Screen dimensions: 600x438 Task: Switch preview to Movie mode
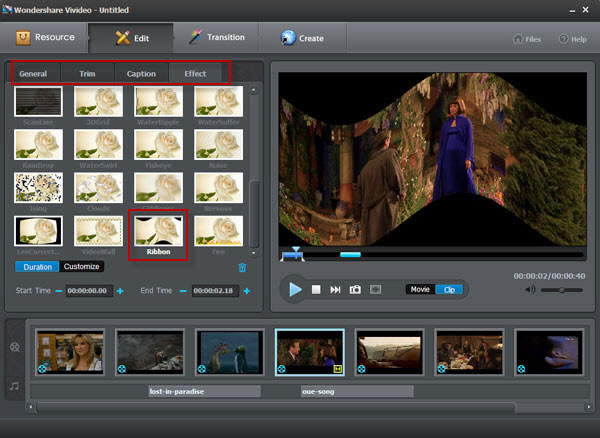[420, 290]
